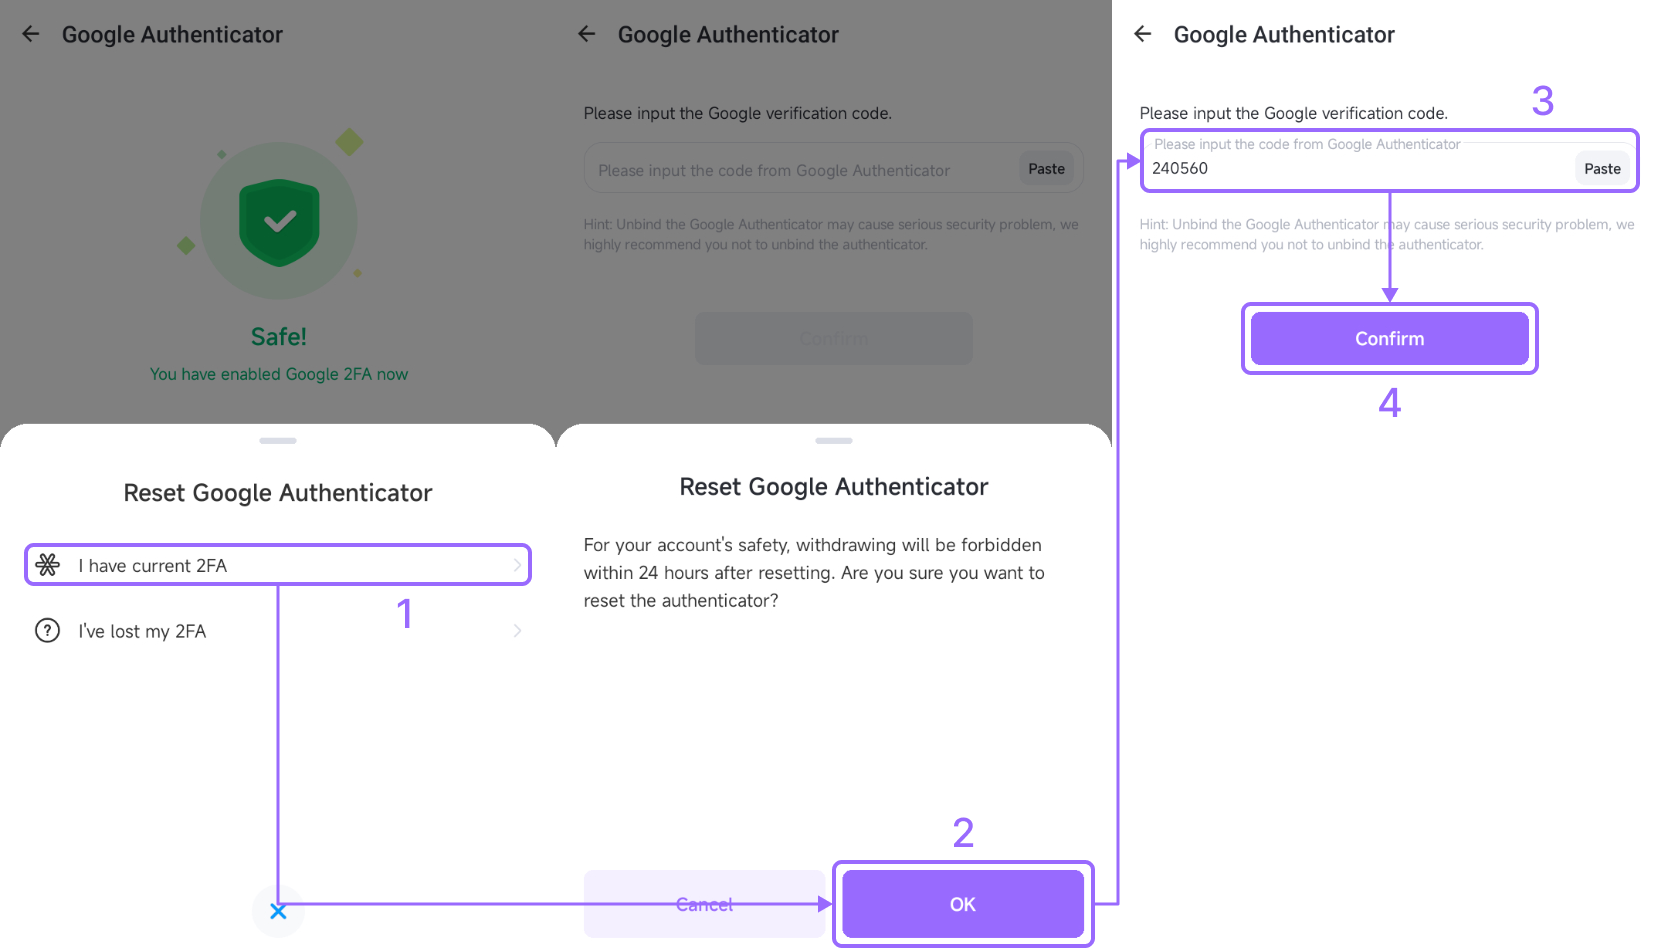Select the I've lost my 2FA option
The width and height of the screenshot is (1668, 949).
(x=278, y=631)
